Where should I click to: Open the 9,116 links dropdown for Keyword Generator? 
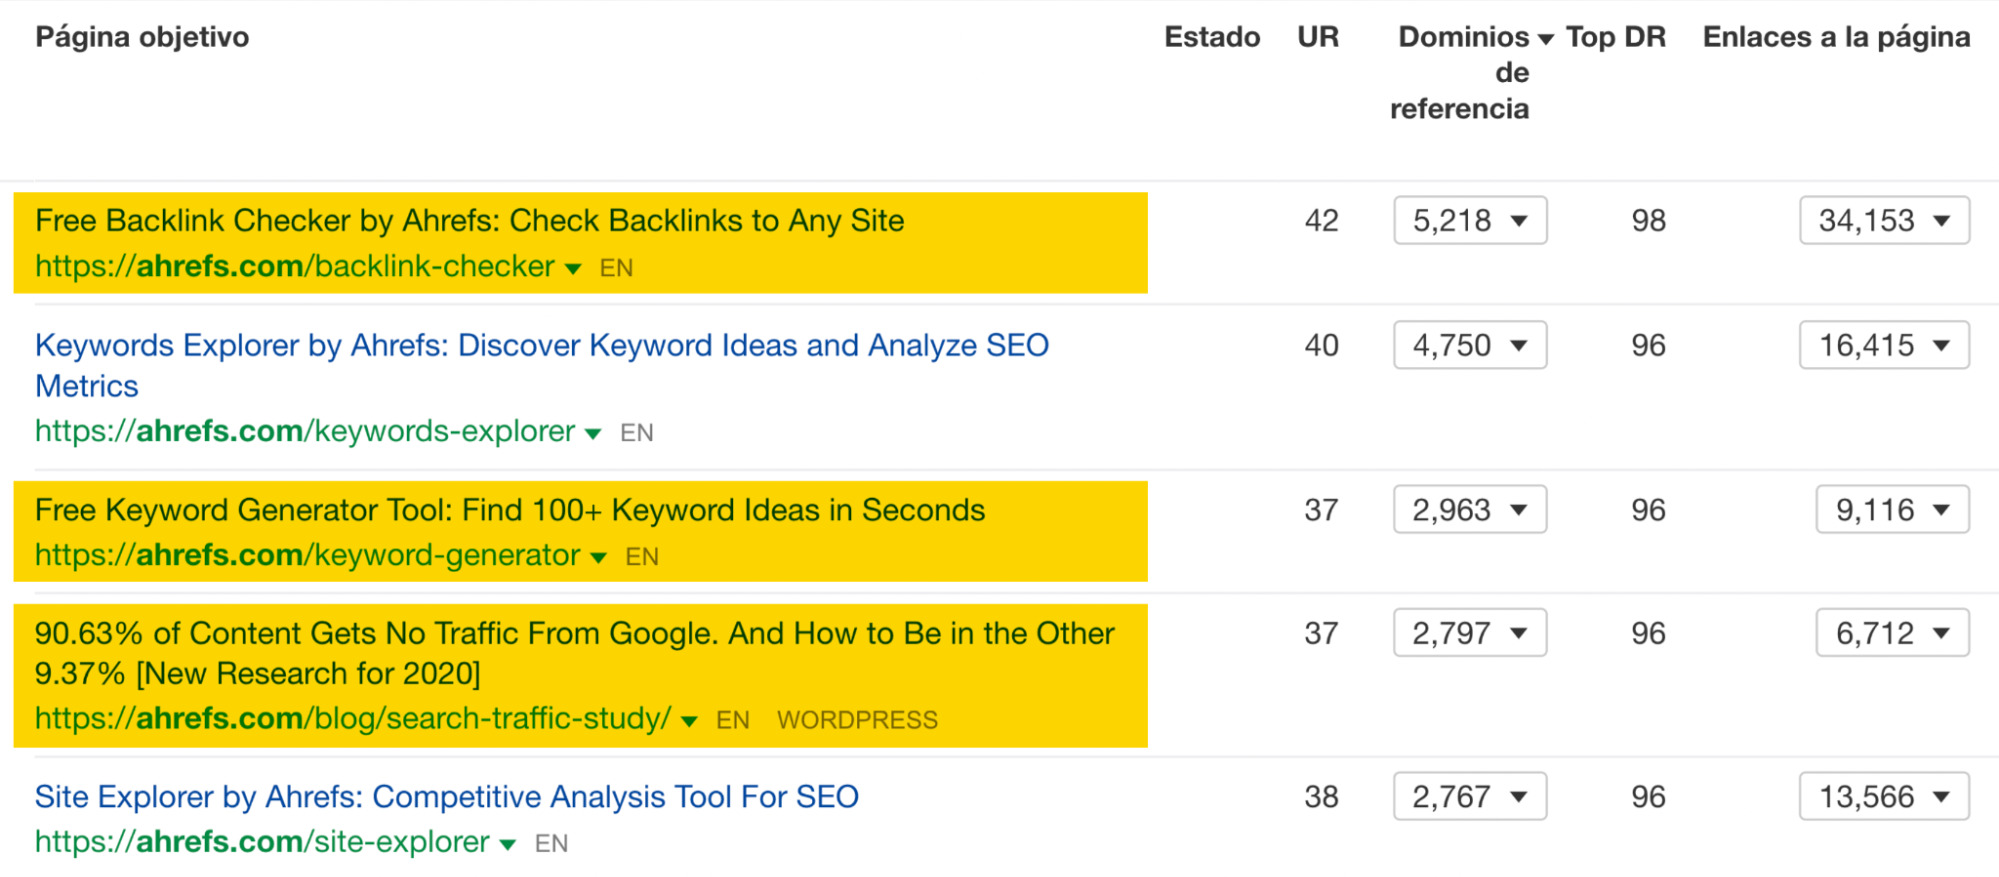1892,509
